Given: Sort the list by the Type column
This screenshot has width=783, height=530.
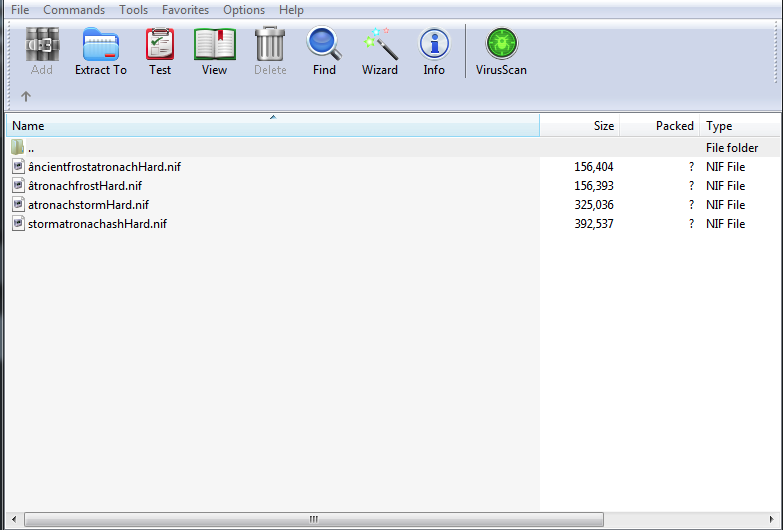Looking at the screenshot, I should (x=740, y=125).
